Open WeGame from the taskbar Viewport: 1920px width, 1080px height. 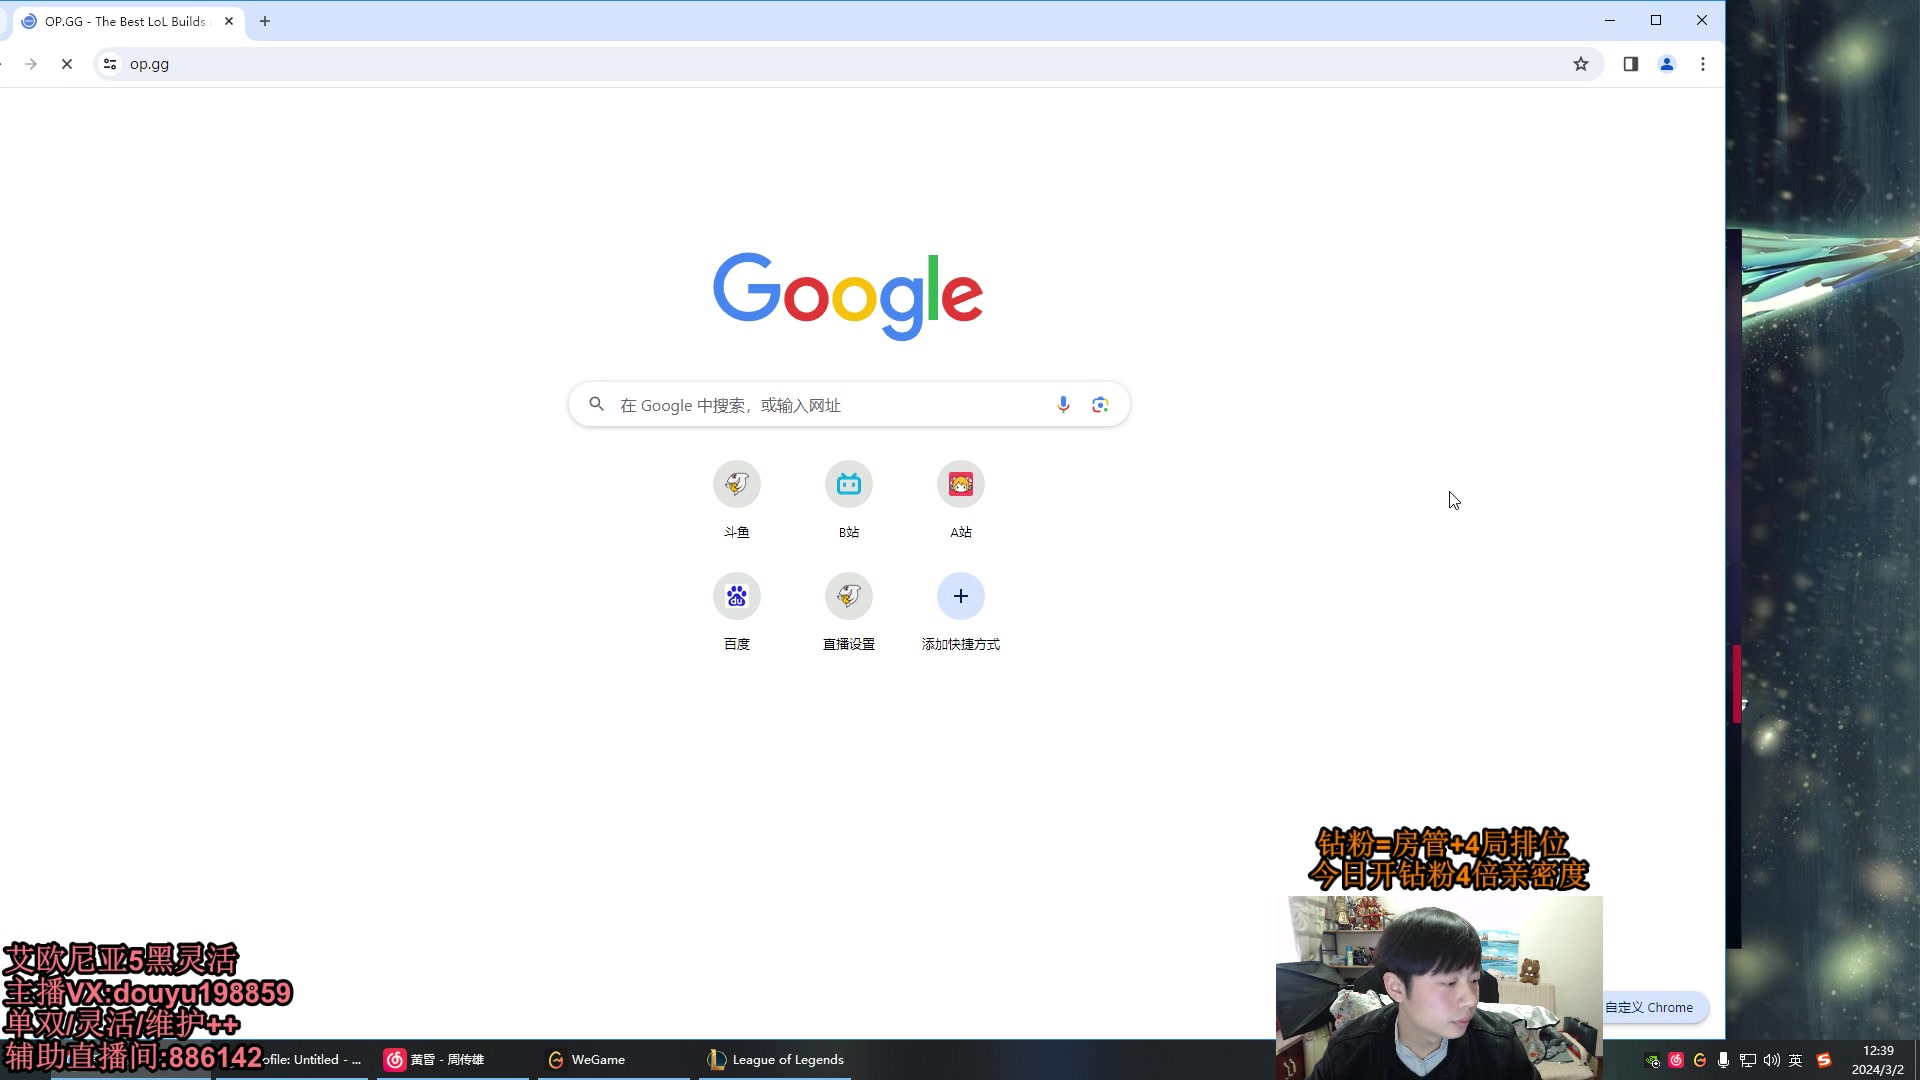tap(597, 1059)
